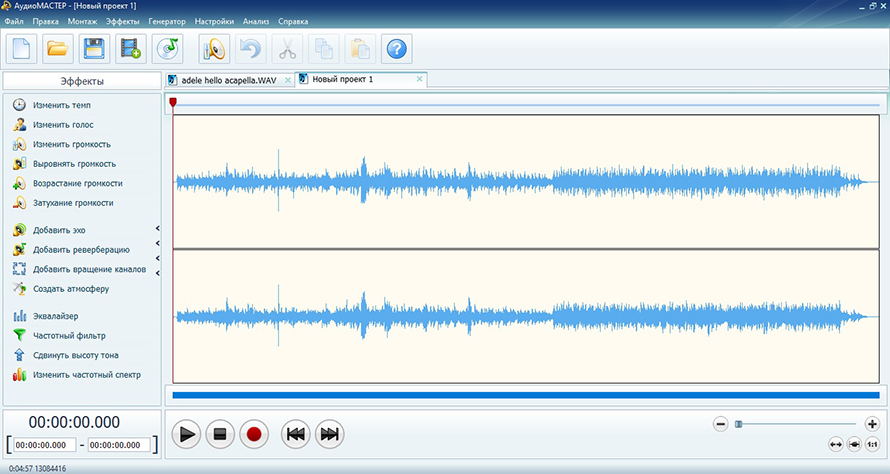Click the zoom out minus icon

[x=720, y=424]
